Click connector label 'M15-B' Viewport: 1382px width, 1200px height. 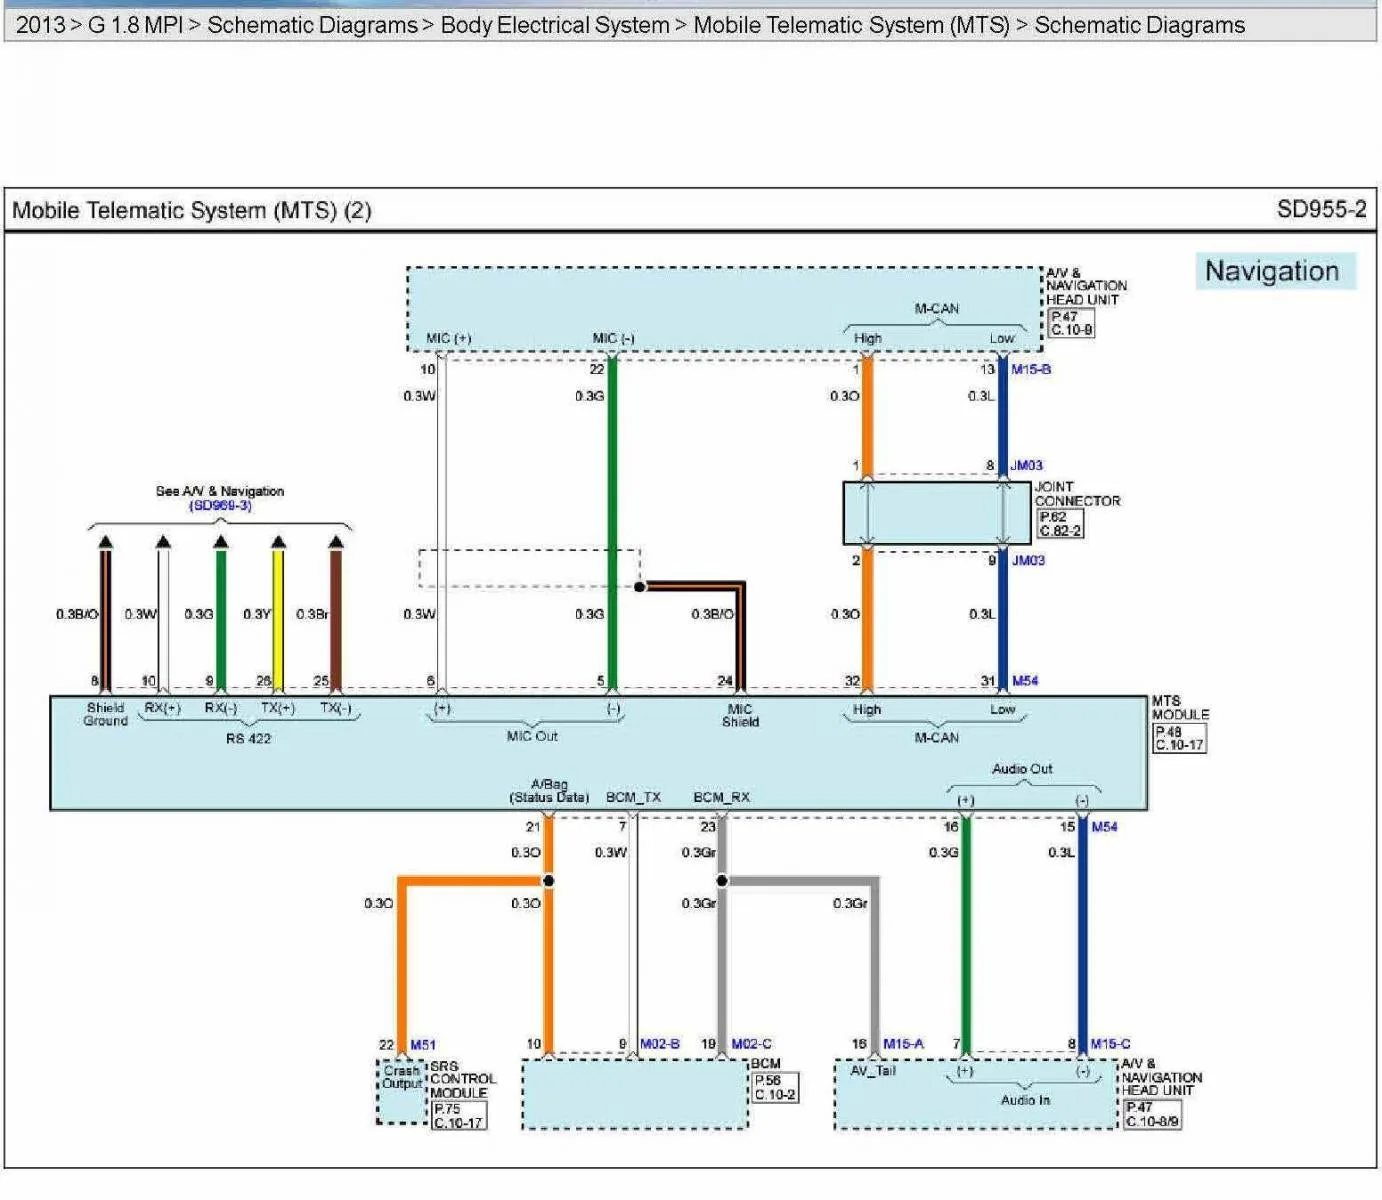click(1031, 369)
